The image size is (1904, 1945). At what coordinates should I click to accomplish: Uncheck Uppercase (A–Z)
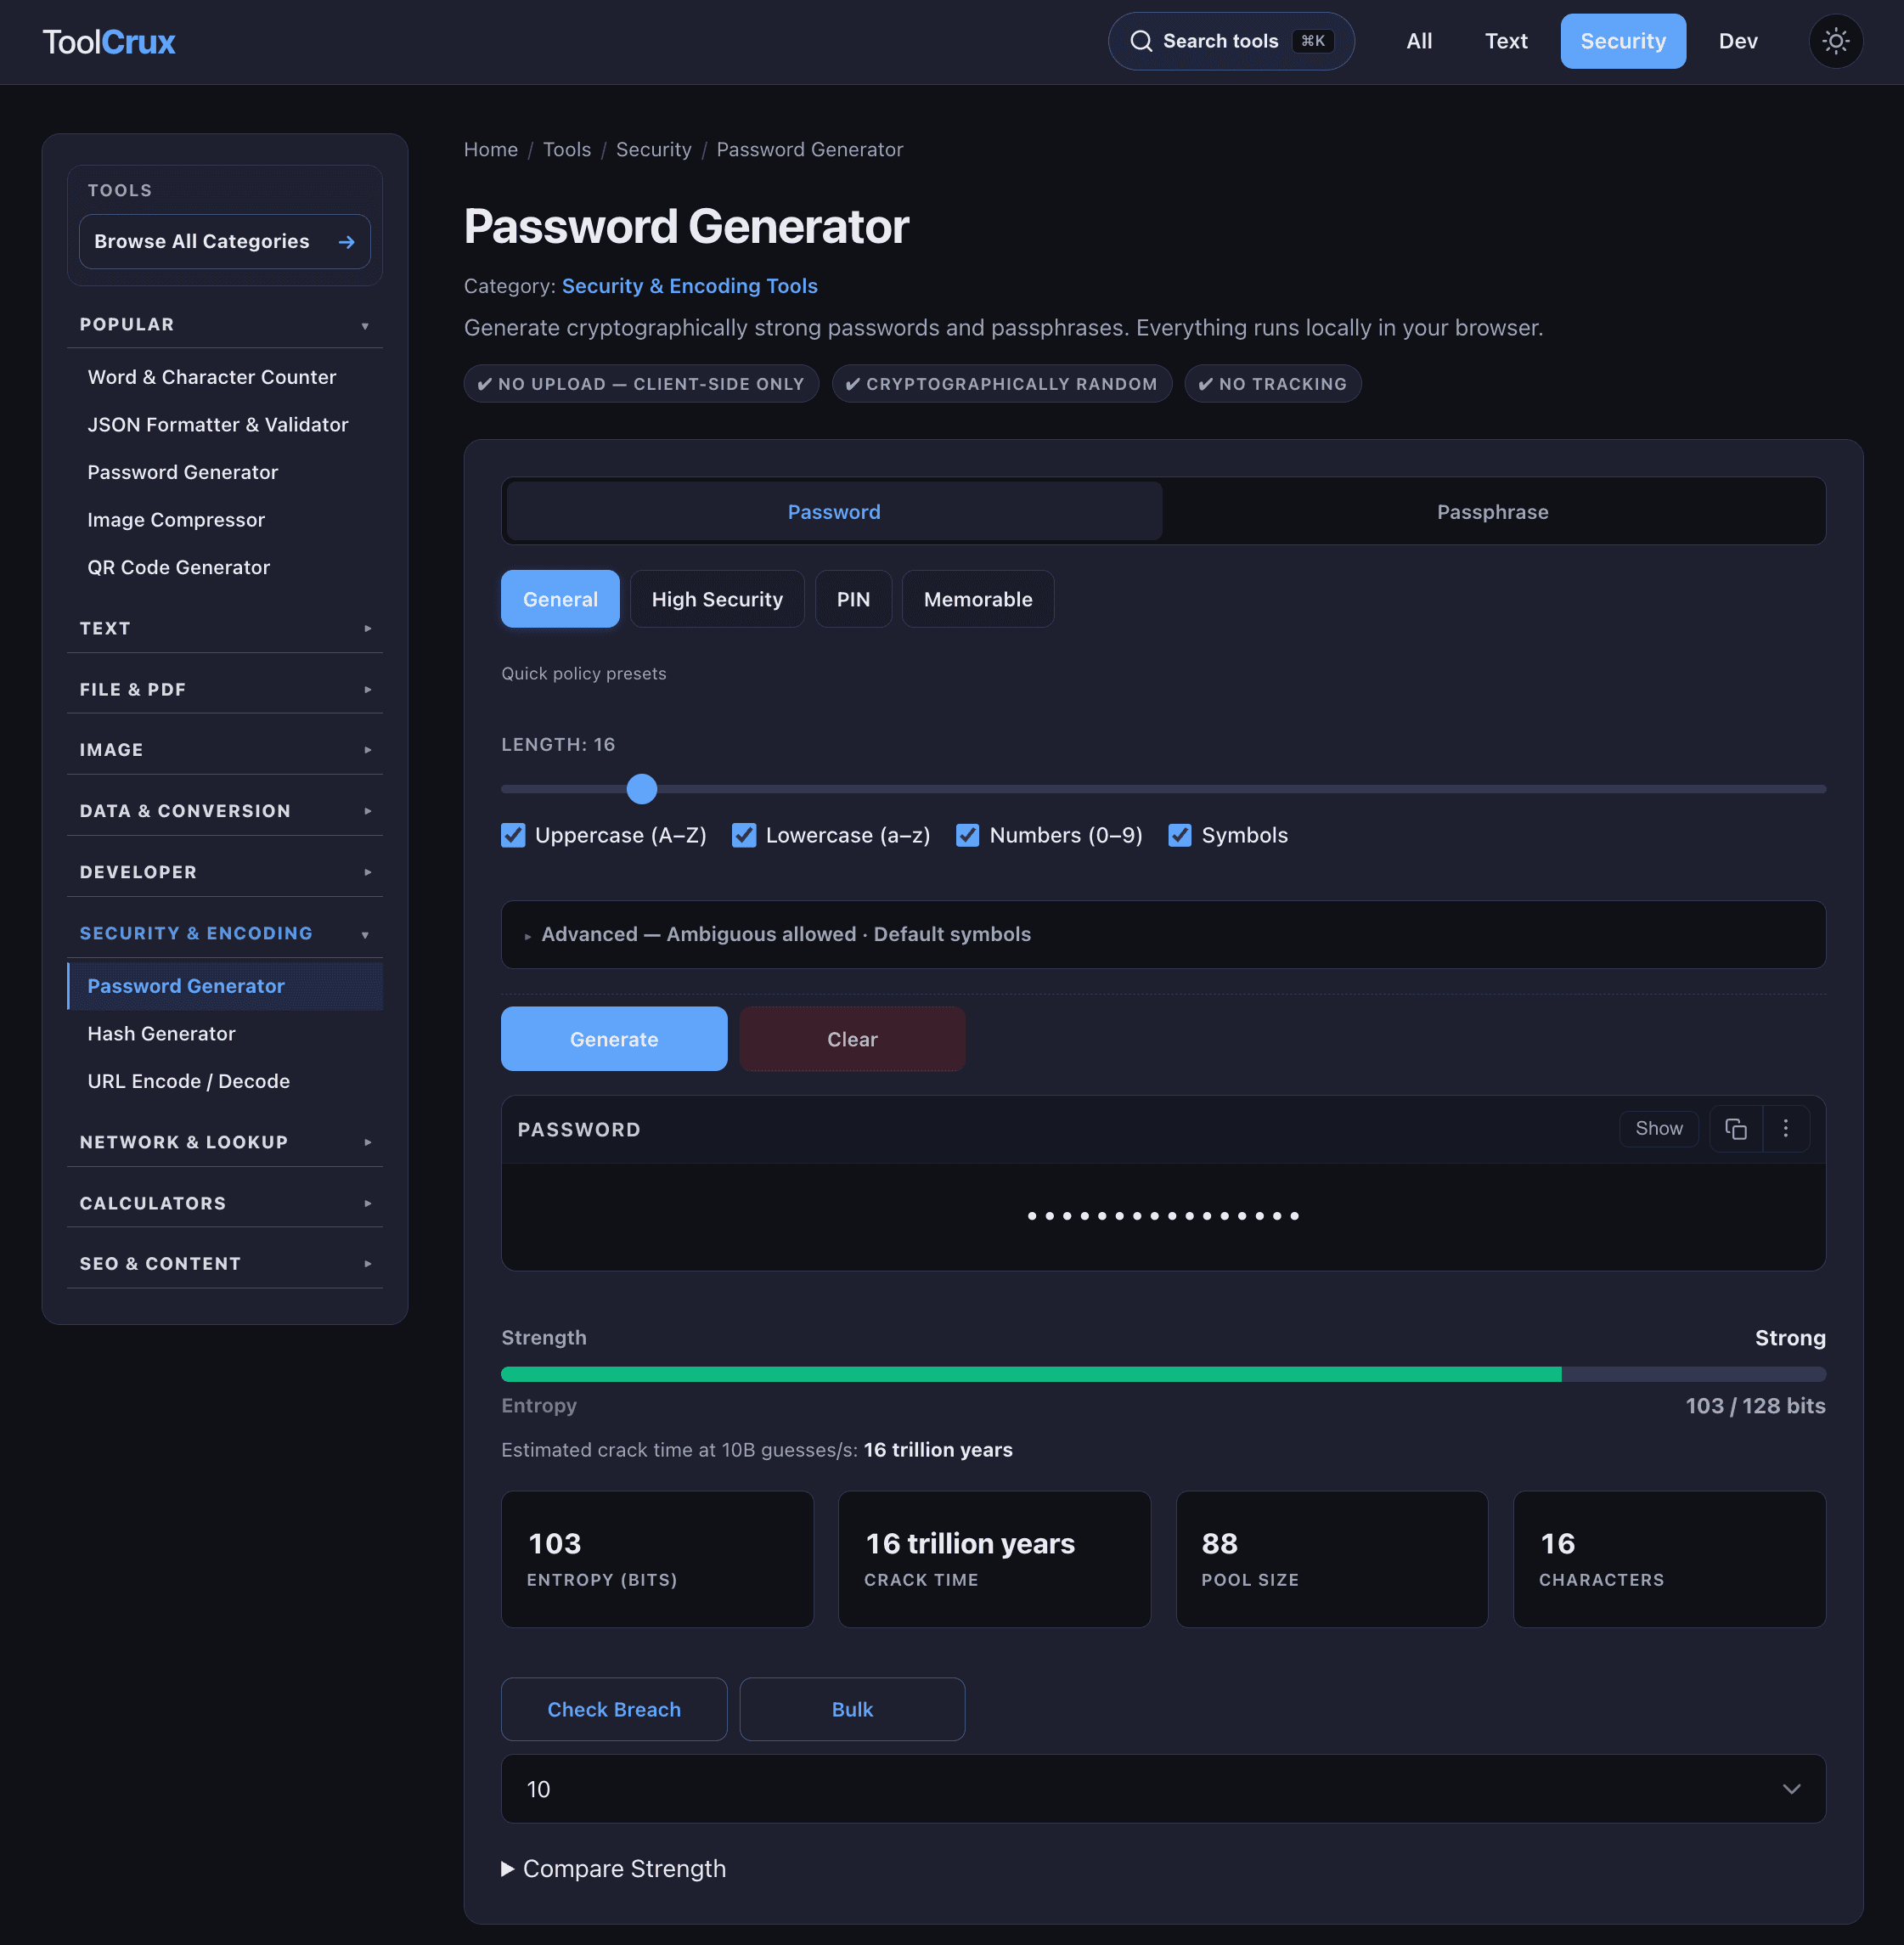click(513, 835)
